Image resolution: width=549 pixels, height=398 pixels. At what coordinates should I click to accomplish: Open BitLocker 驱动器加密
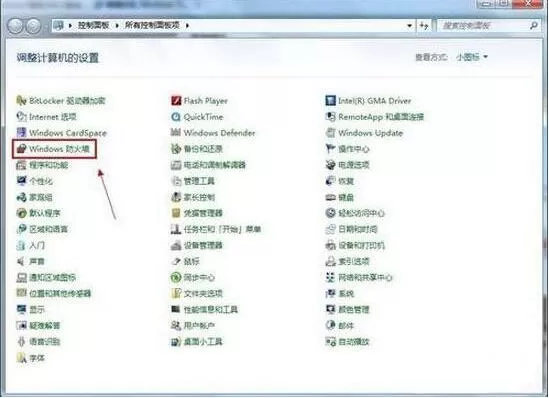tap(61, 101)
